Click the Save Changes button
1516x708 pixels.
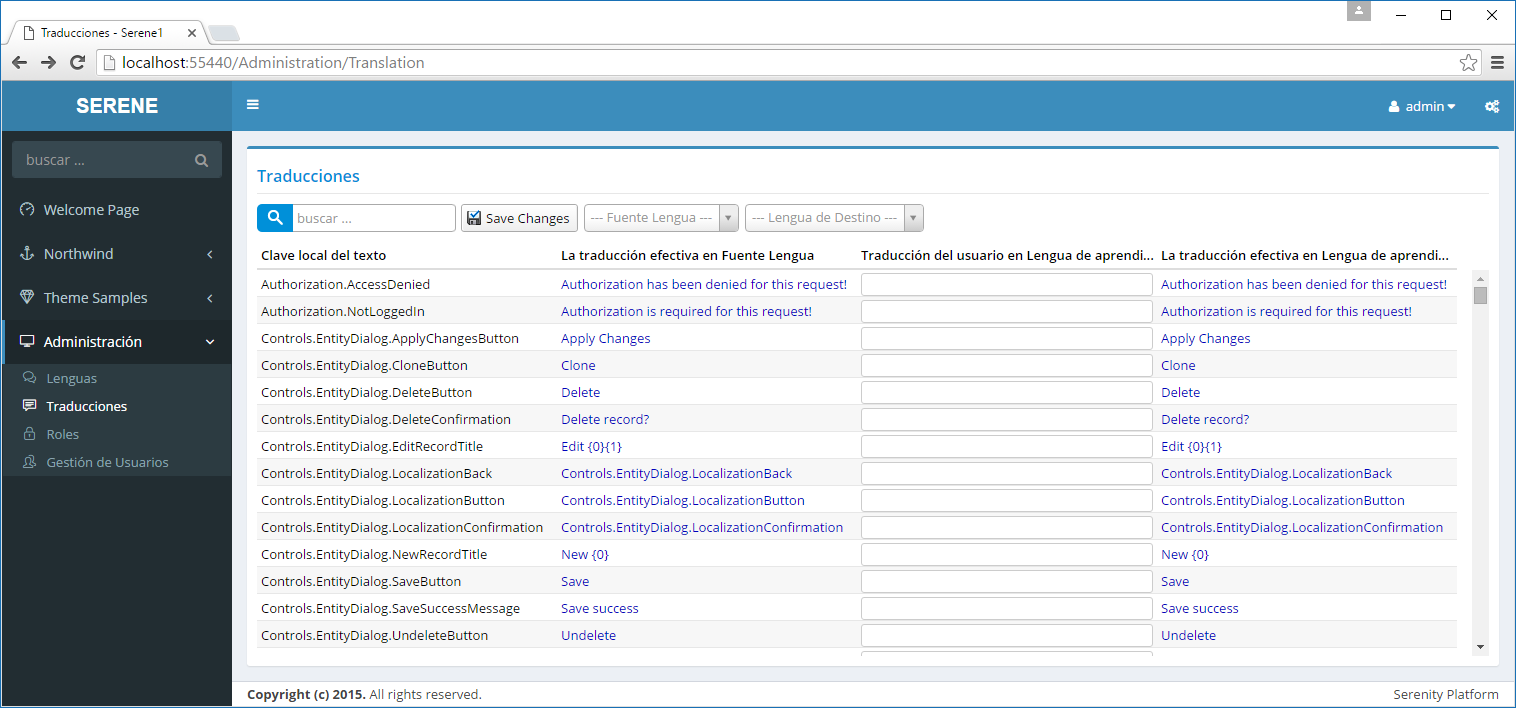point(518,218)
